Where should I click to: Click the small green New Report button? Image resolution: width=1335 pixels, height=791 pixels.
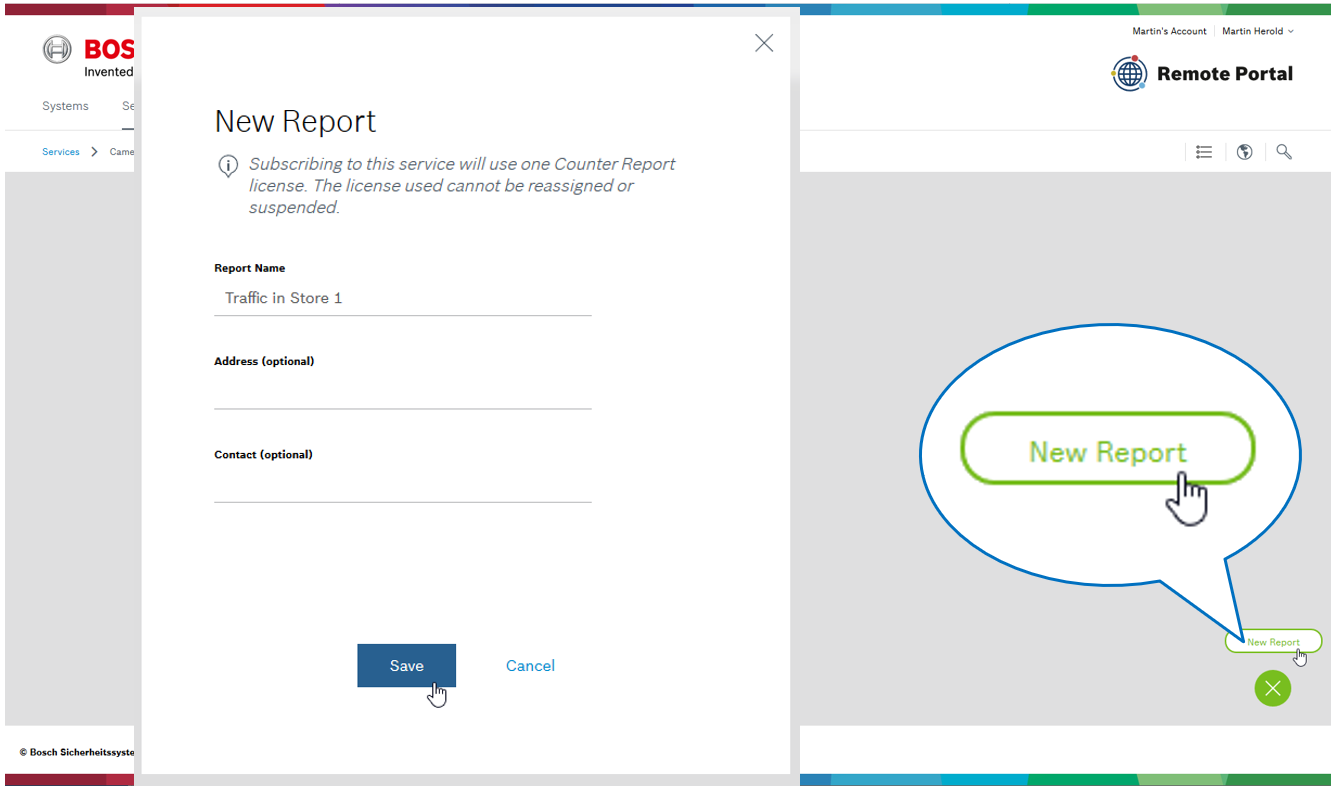[x=1272, y=642]
